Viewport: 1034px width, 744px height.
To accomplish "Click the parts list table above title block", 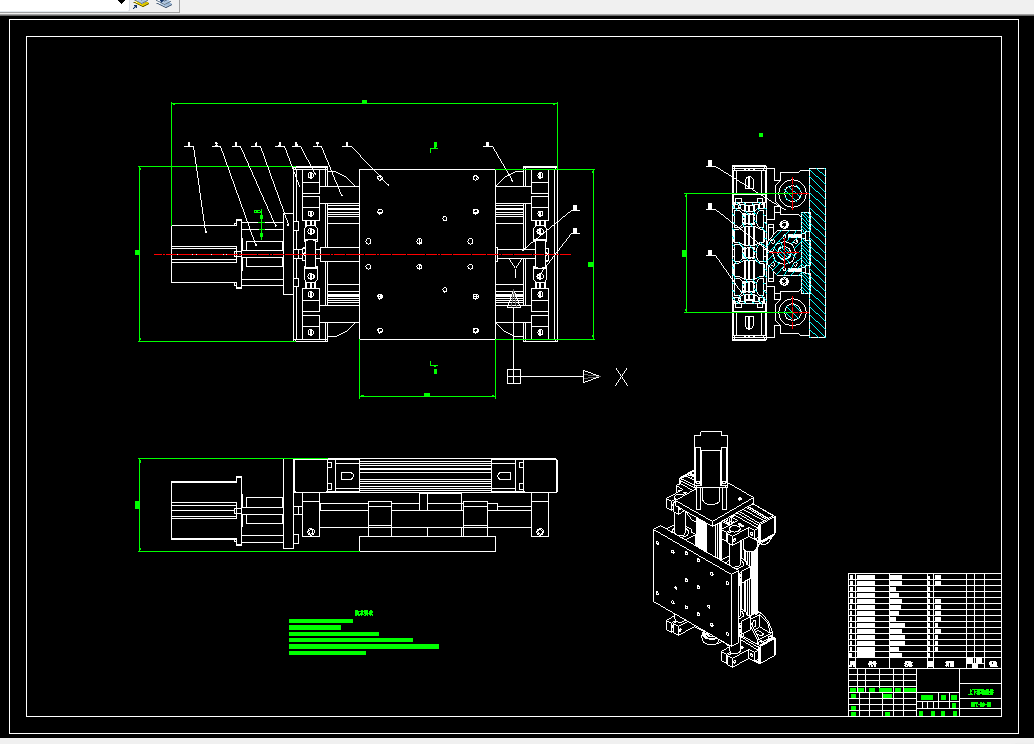I will [925, 621].
